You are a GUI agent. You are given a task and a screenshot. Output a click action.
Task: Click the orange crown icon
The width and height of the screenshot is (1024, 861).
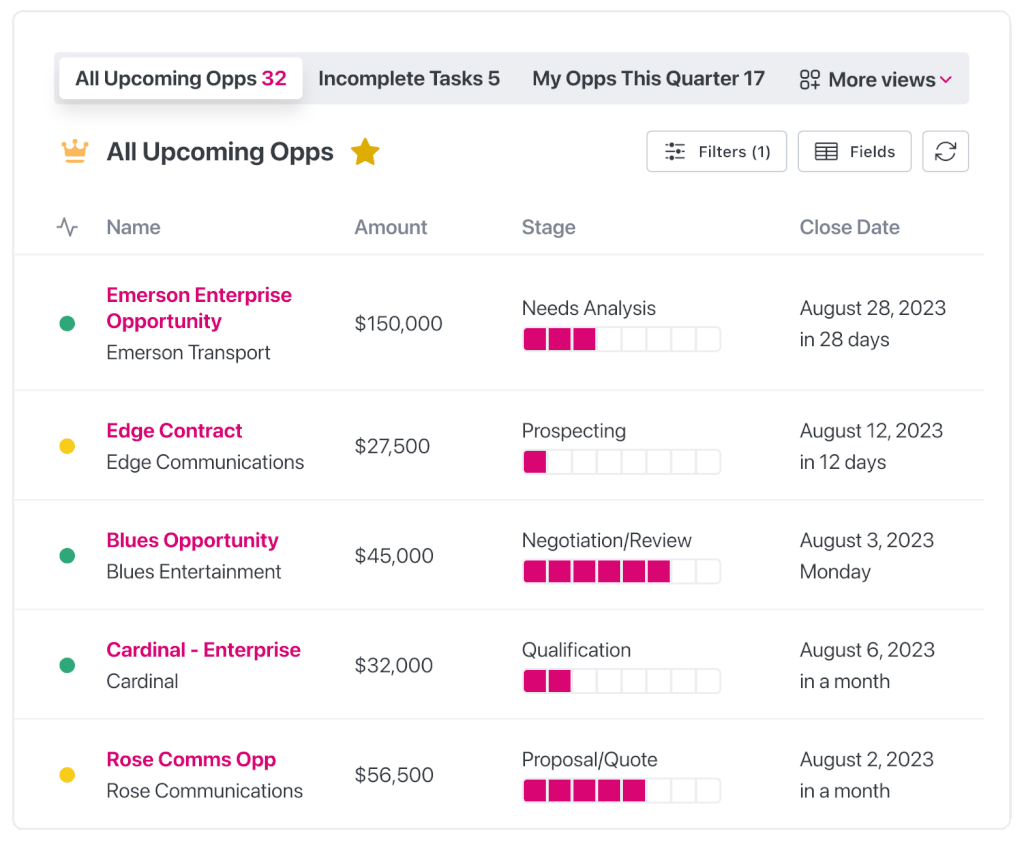[74, 151]
